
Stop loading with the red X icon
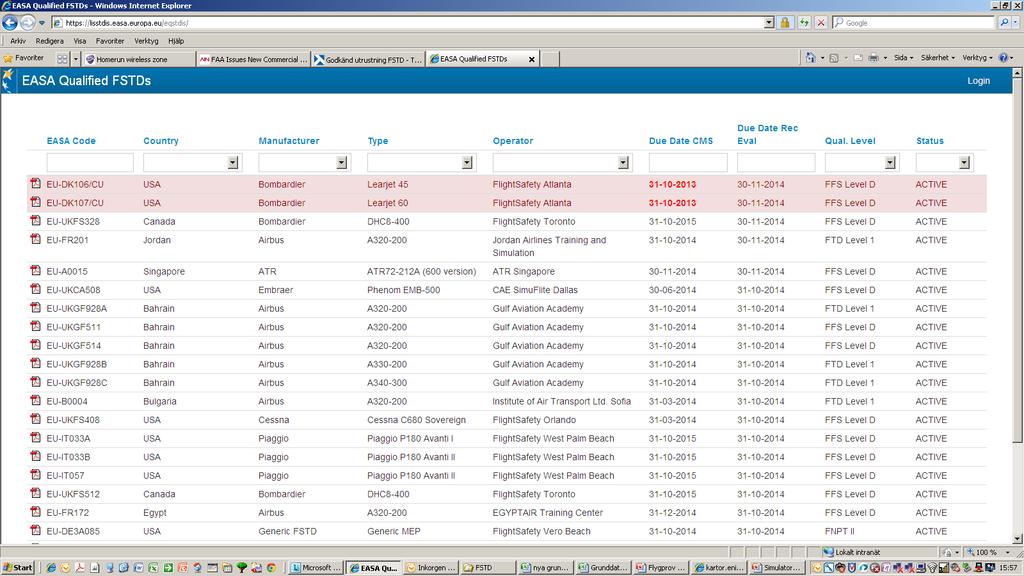coord(821,23)
